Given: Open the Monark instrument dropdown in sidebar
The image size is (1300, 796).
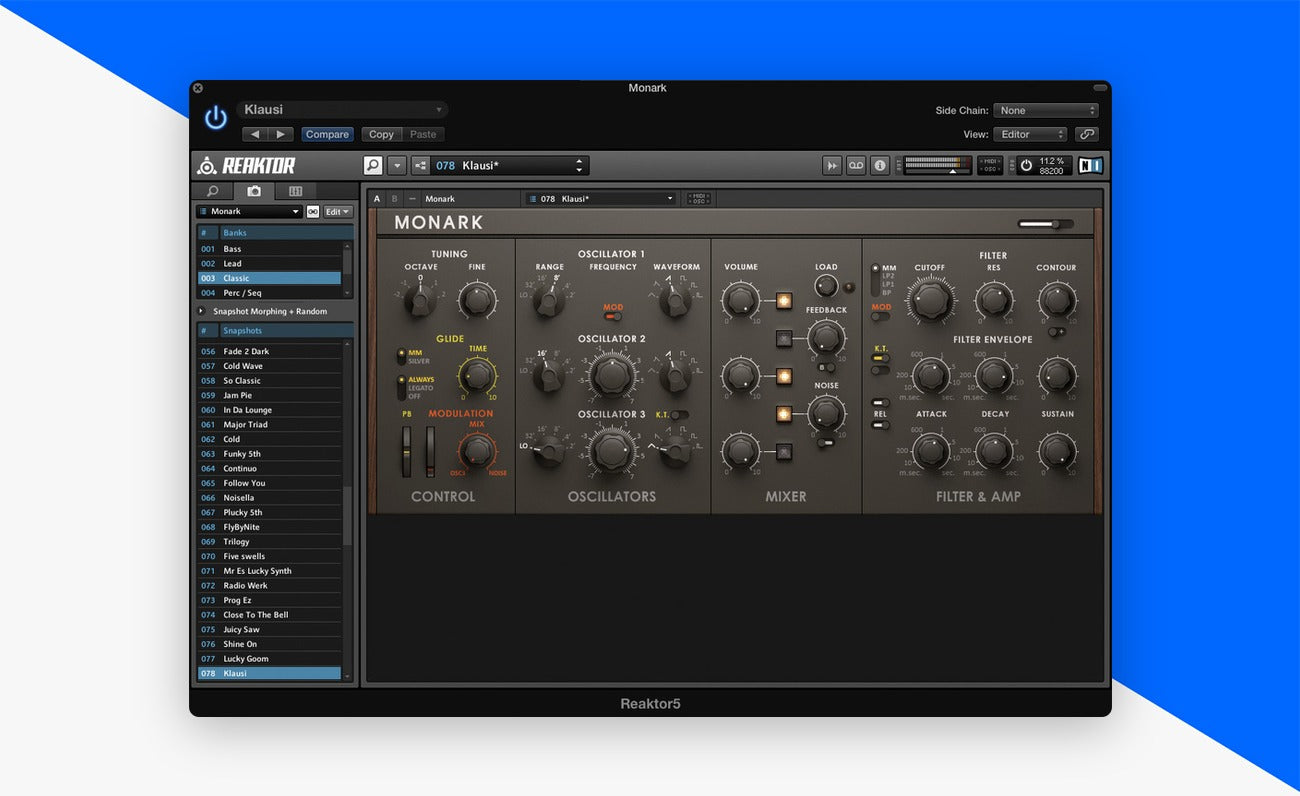Looking at the screenshot, I should (249, 212).
